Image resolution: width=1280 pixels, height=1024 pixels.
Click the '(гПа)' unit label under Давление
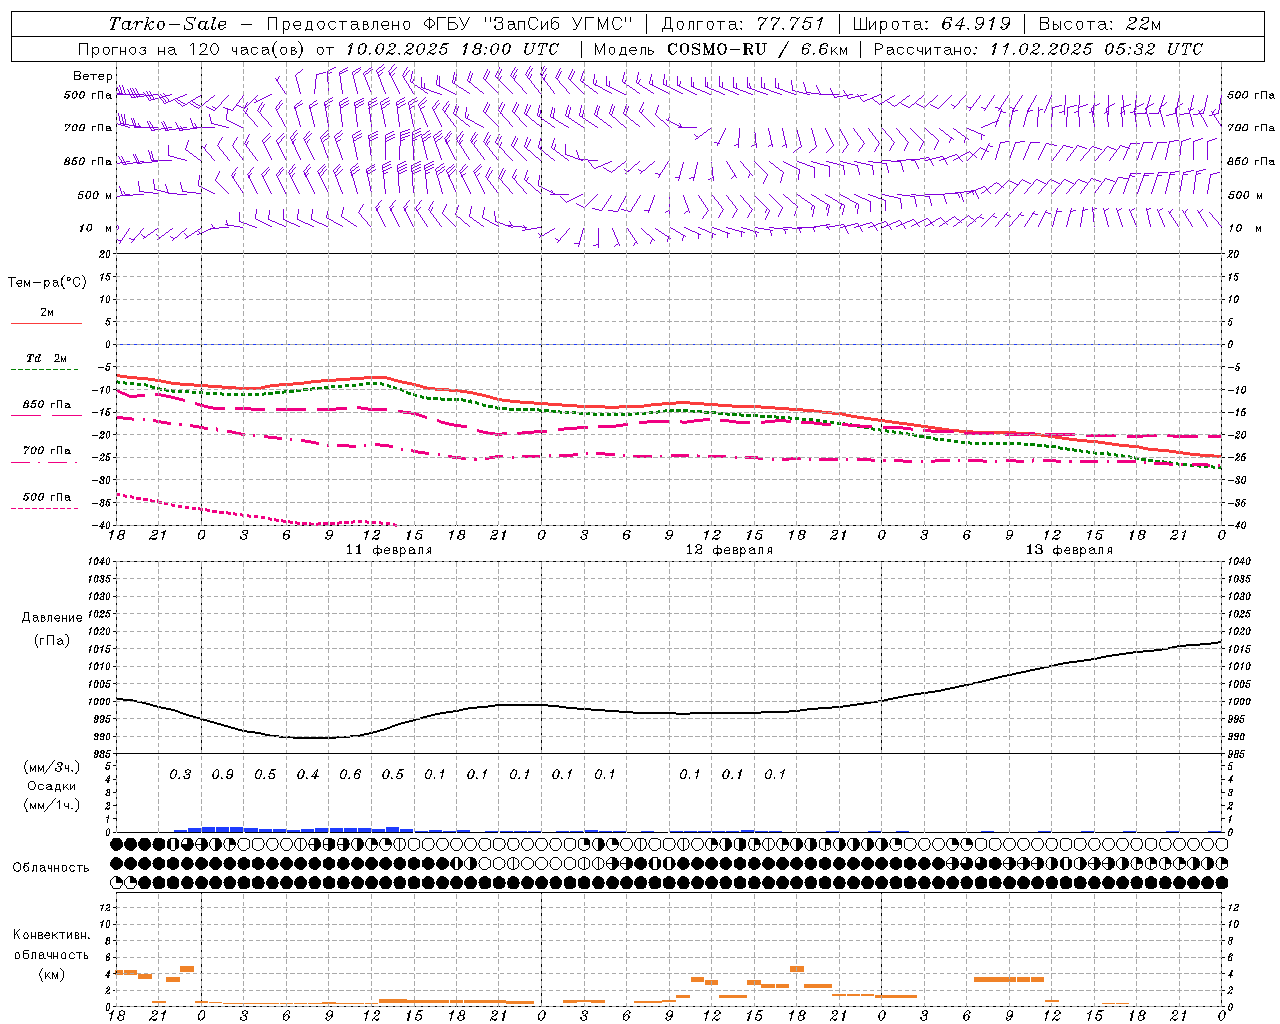click(x=51, y=641)
